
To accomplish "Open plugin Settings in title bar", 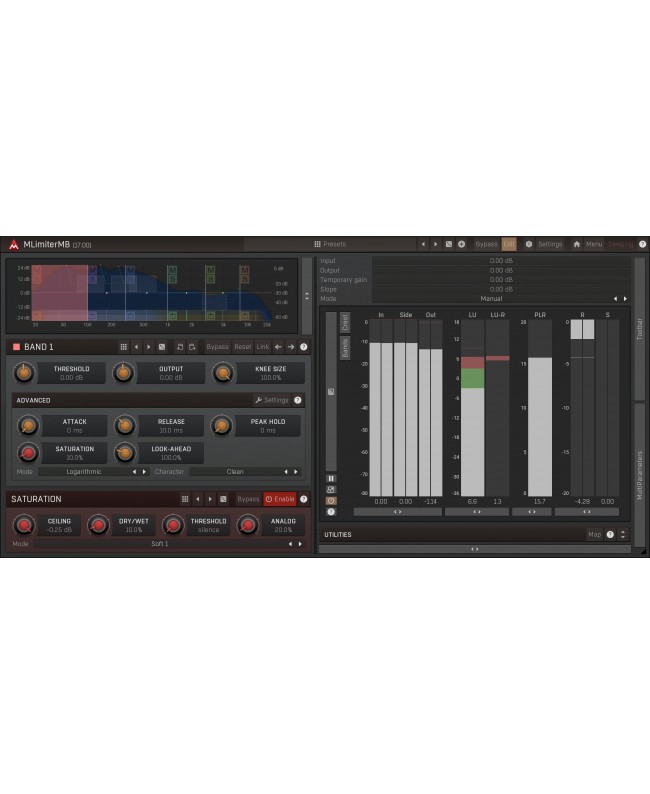I will pos(550,244).
